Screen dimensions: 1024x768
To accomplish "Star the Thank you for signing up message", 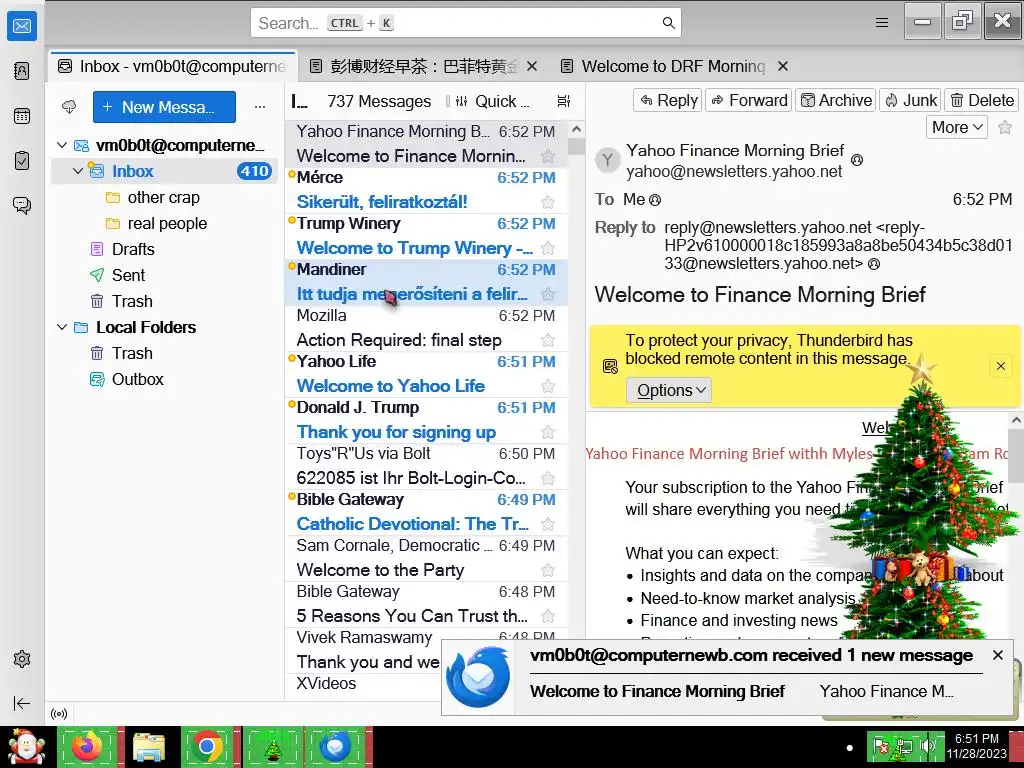I will click(548, 432).
